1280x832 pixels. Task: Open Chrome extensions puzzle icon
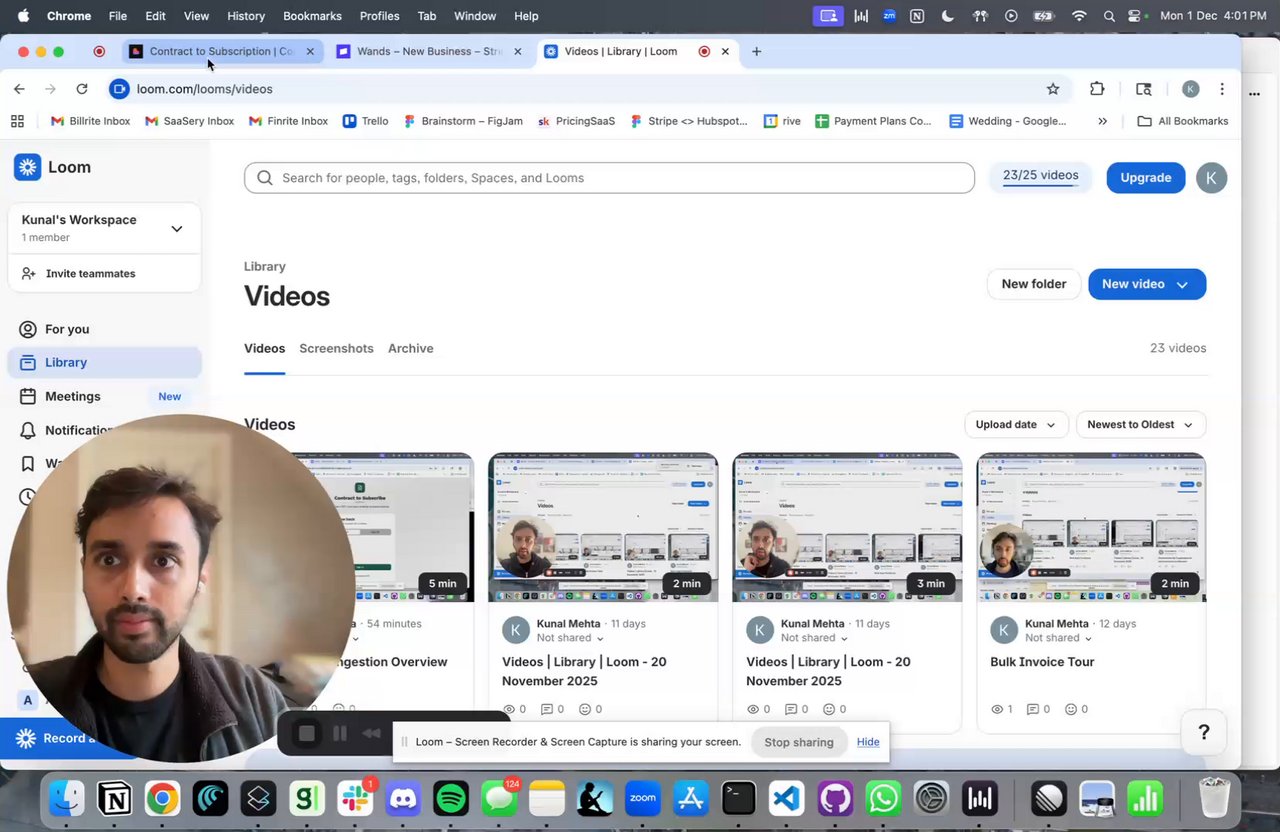(1097, 89)
